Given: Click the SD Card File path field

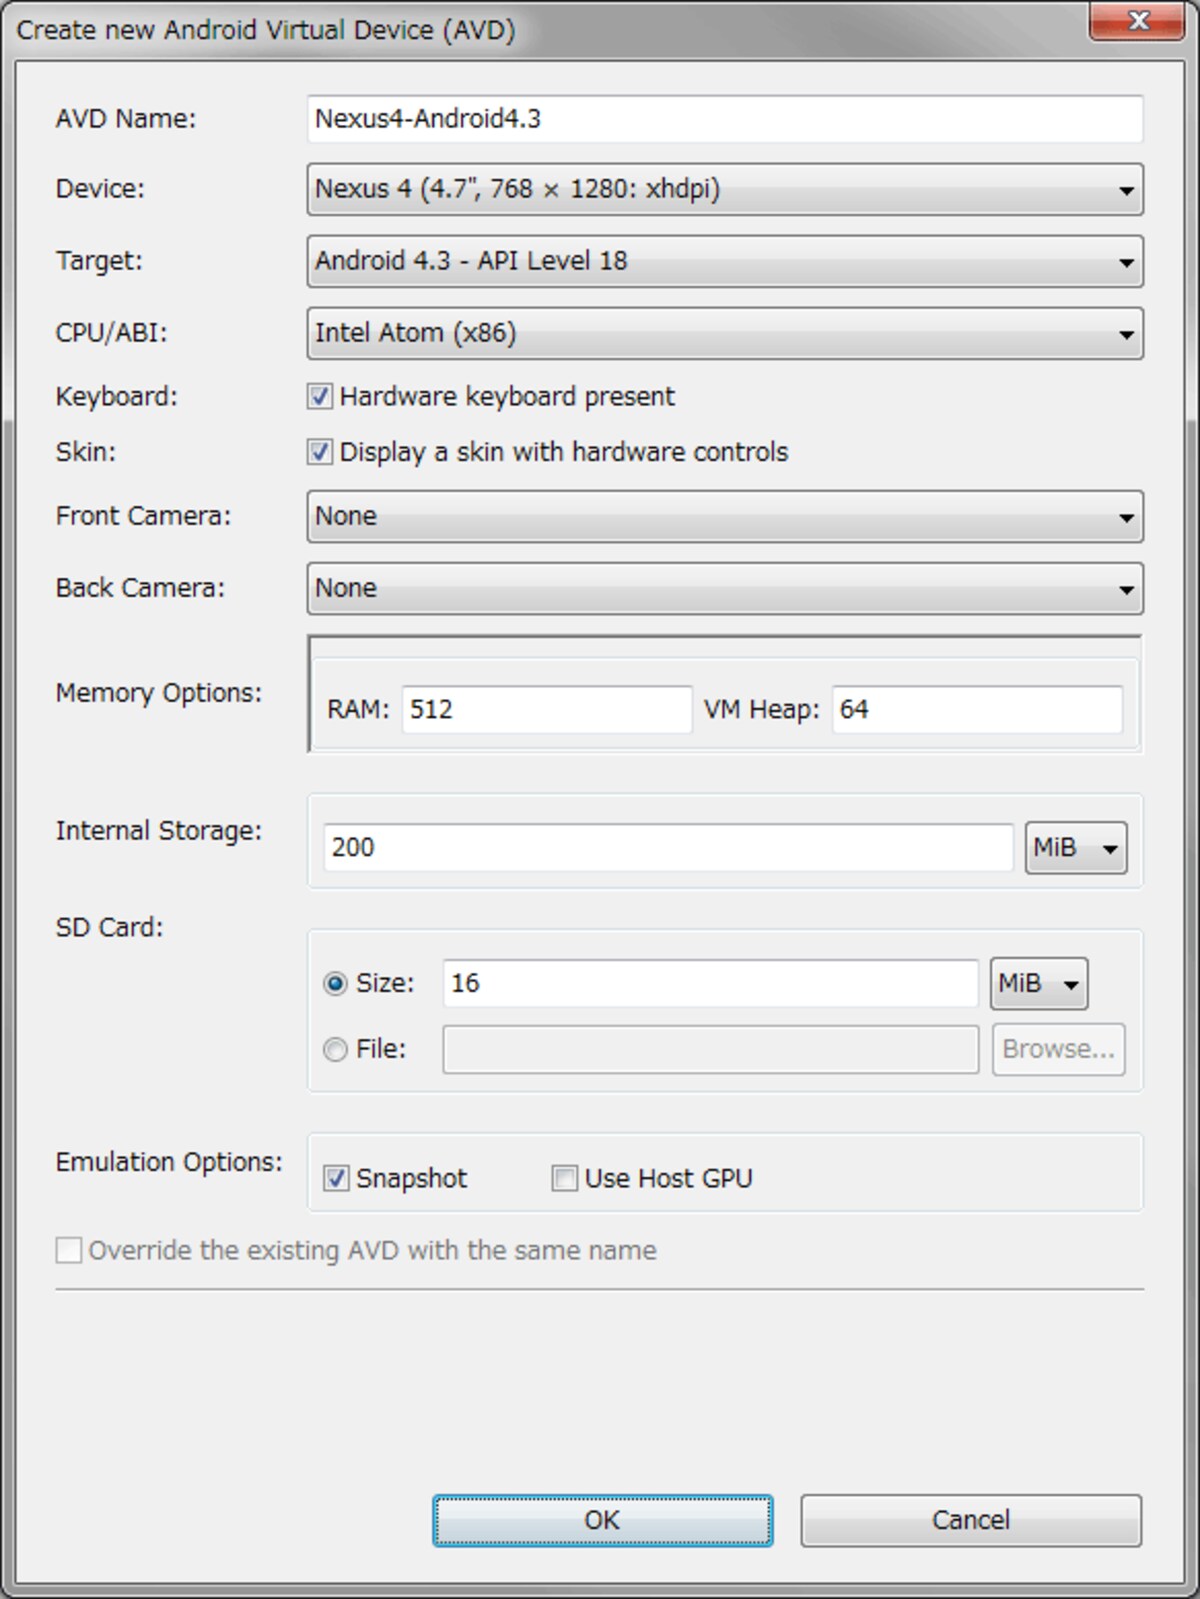Looking at the screenshot, I should [710, 1049].
